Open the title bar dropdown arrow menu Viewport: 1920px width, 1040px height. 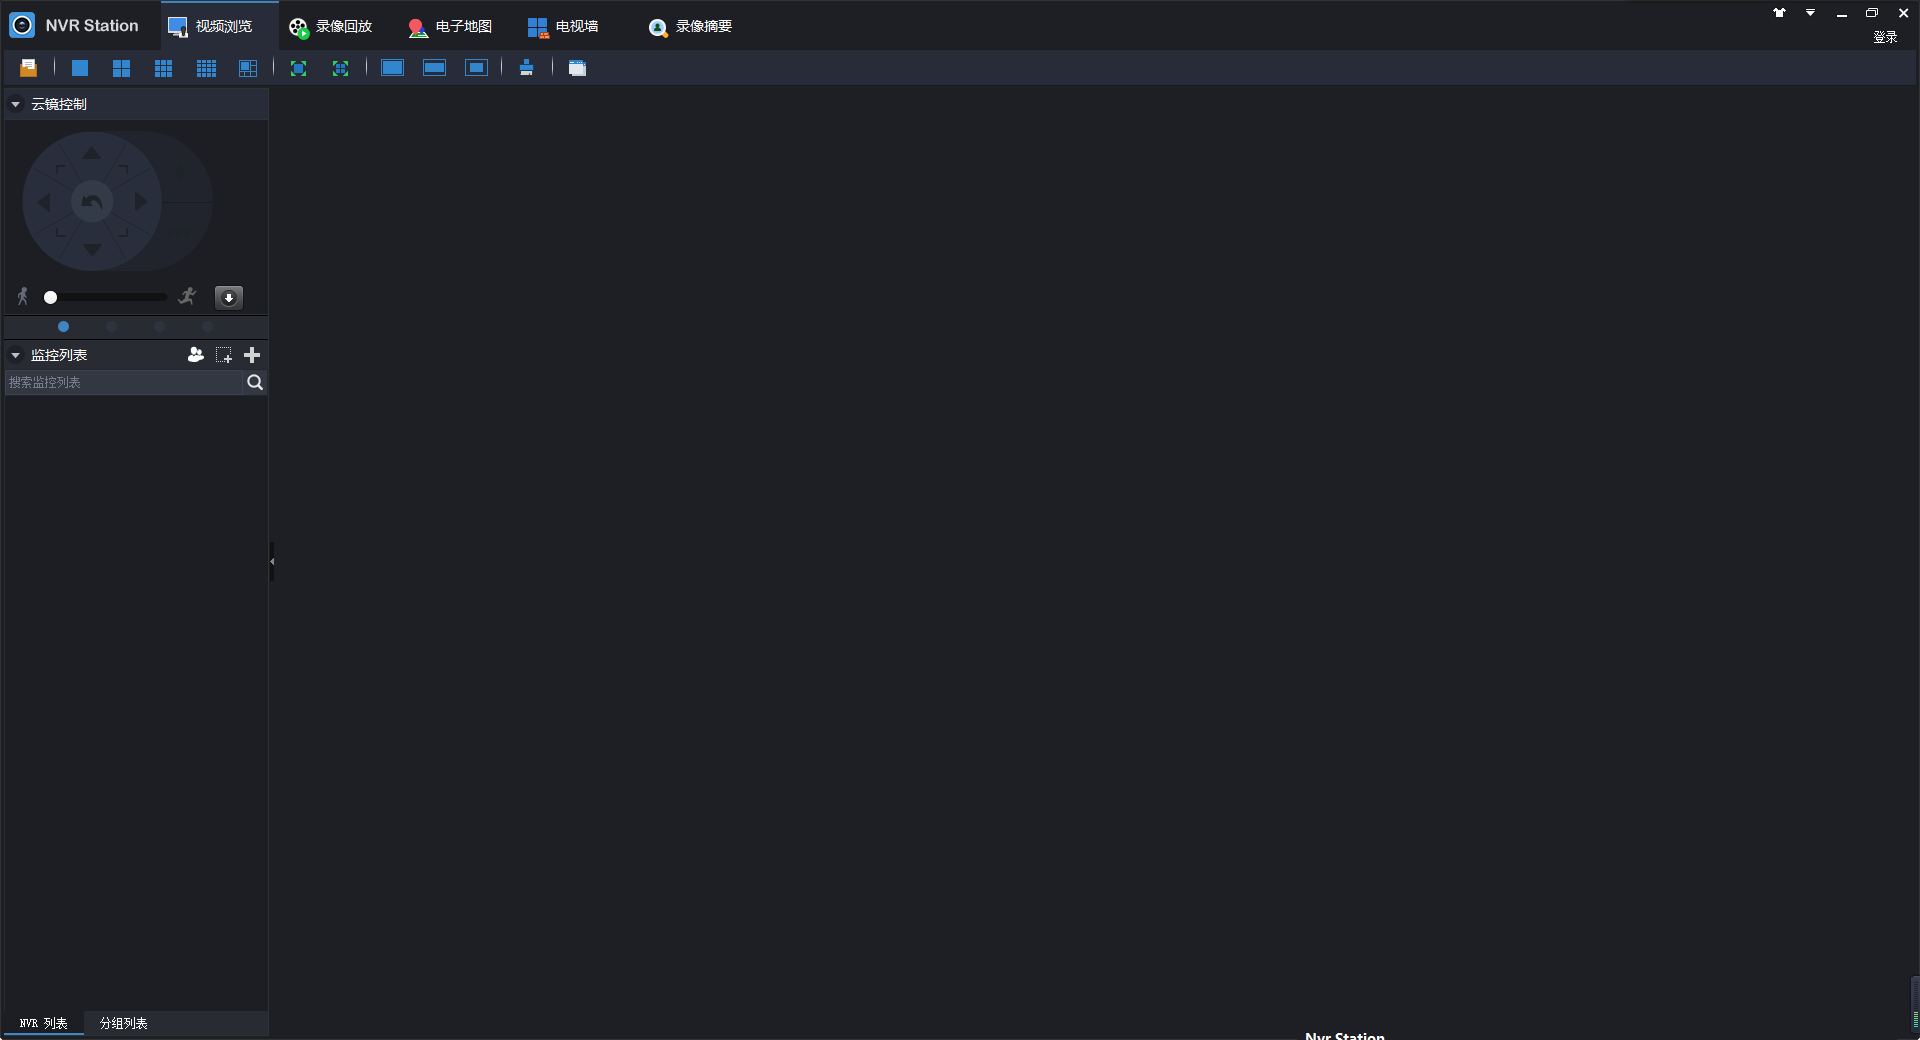1810,13
